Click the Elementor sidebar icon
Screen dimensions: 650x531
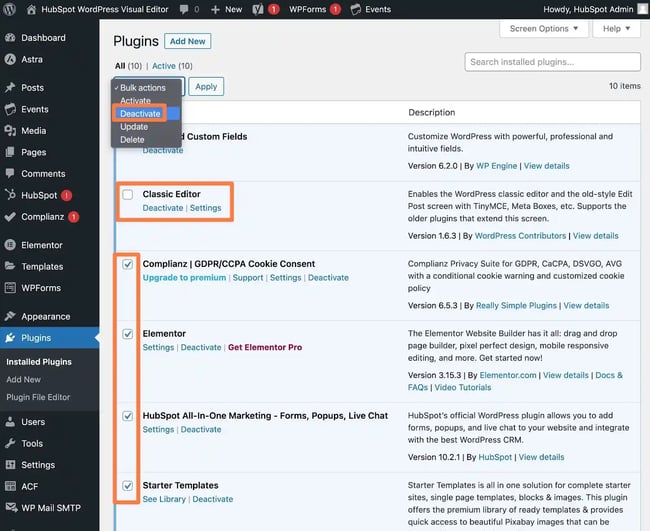coord(10,245)
